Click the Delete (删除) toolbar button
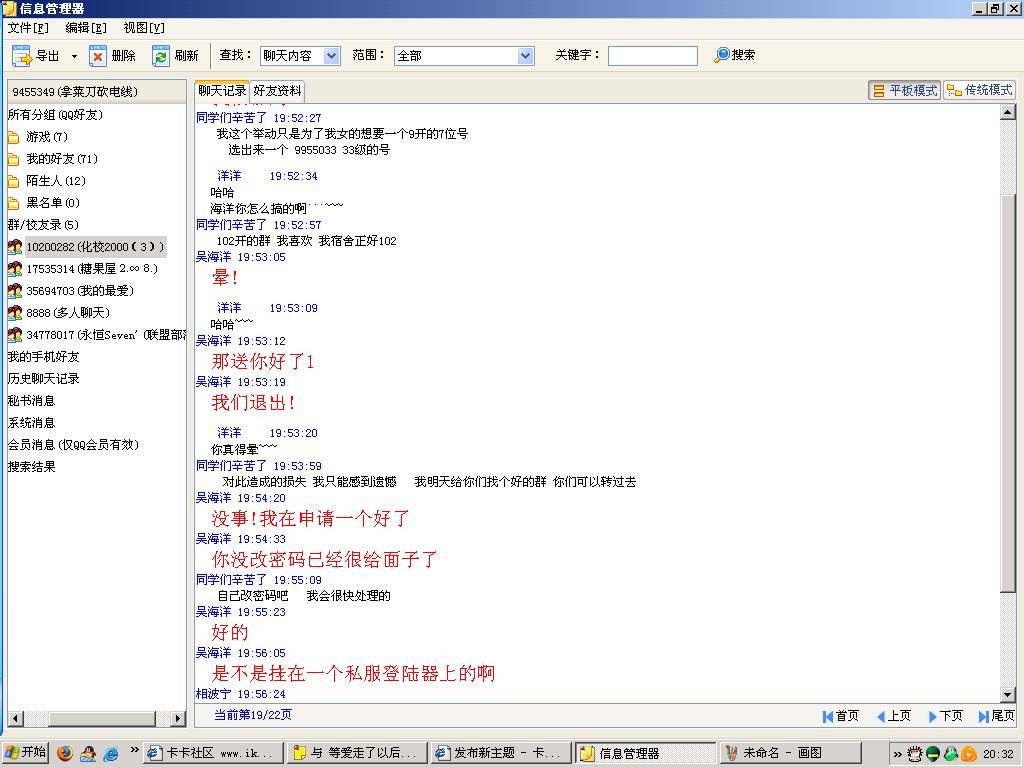The height and width of the screenshot is (768, 1024). coord(112,56)
